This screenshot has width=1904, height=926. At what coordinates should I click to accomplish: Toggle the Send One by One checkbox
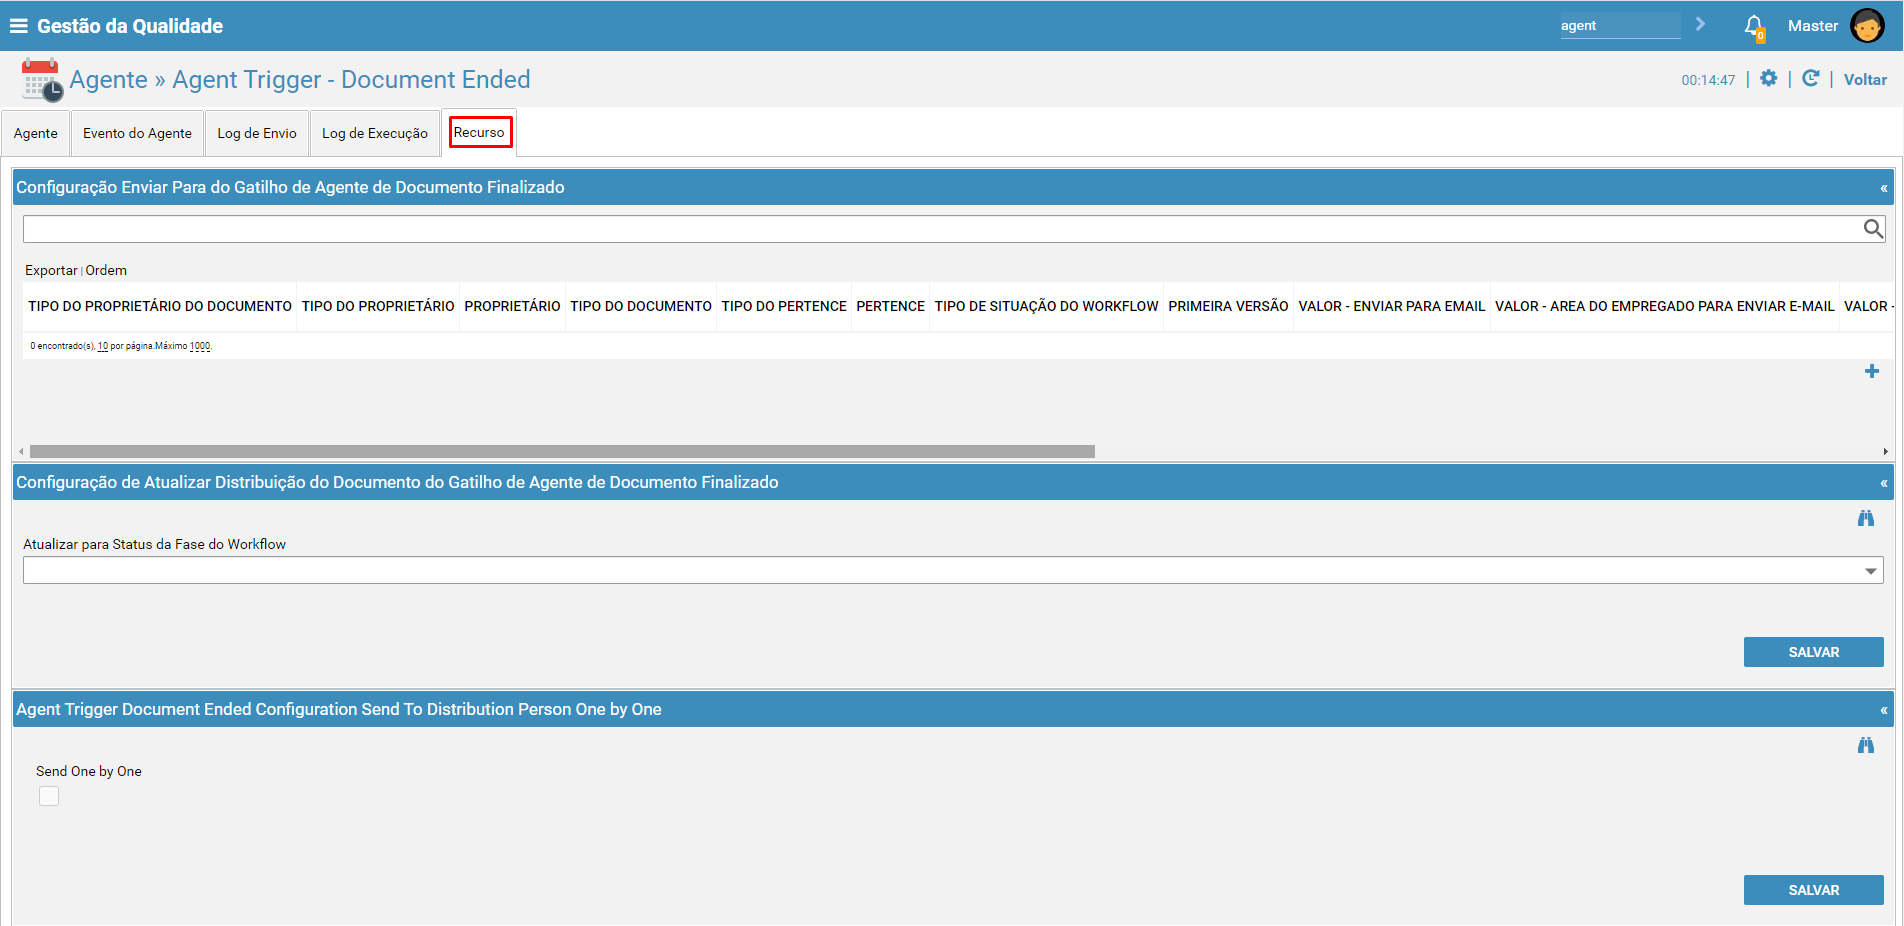tap(49, 796)
